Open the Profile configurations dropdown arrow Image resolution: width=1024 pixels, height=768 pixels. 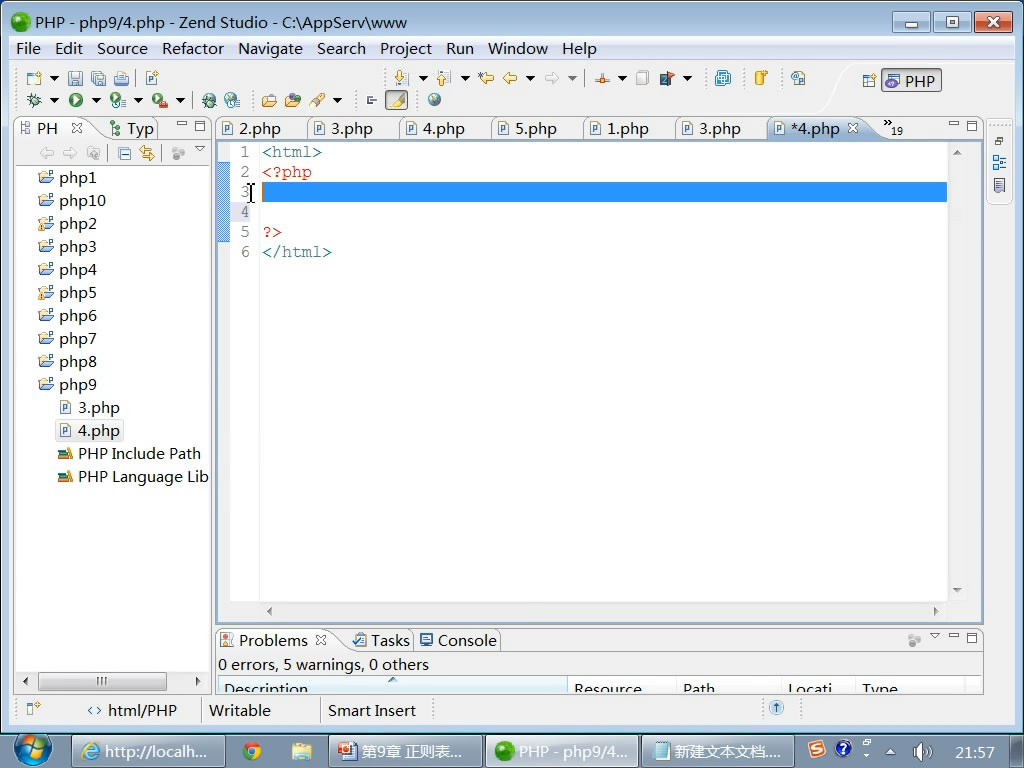[x=138, y=100]
